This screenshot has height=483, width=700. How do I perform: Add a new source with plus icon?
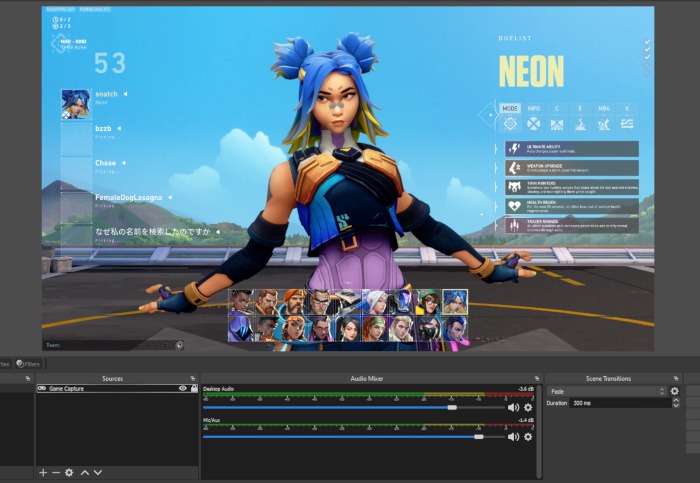(x=43, y=472)
